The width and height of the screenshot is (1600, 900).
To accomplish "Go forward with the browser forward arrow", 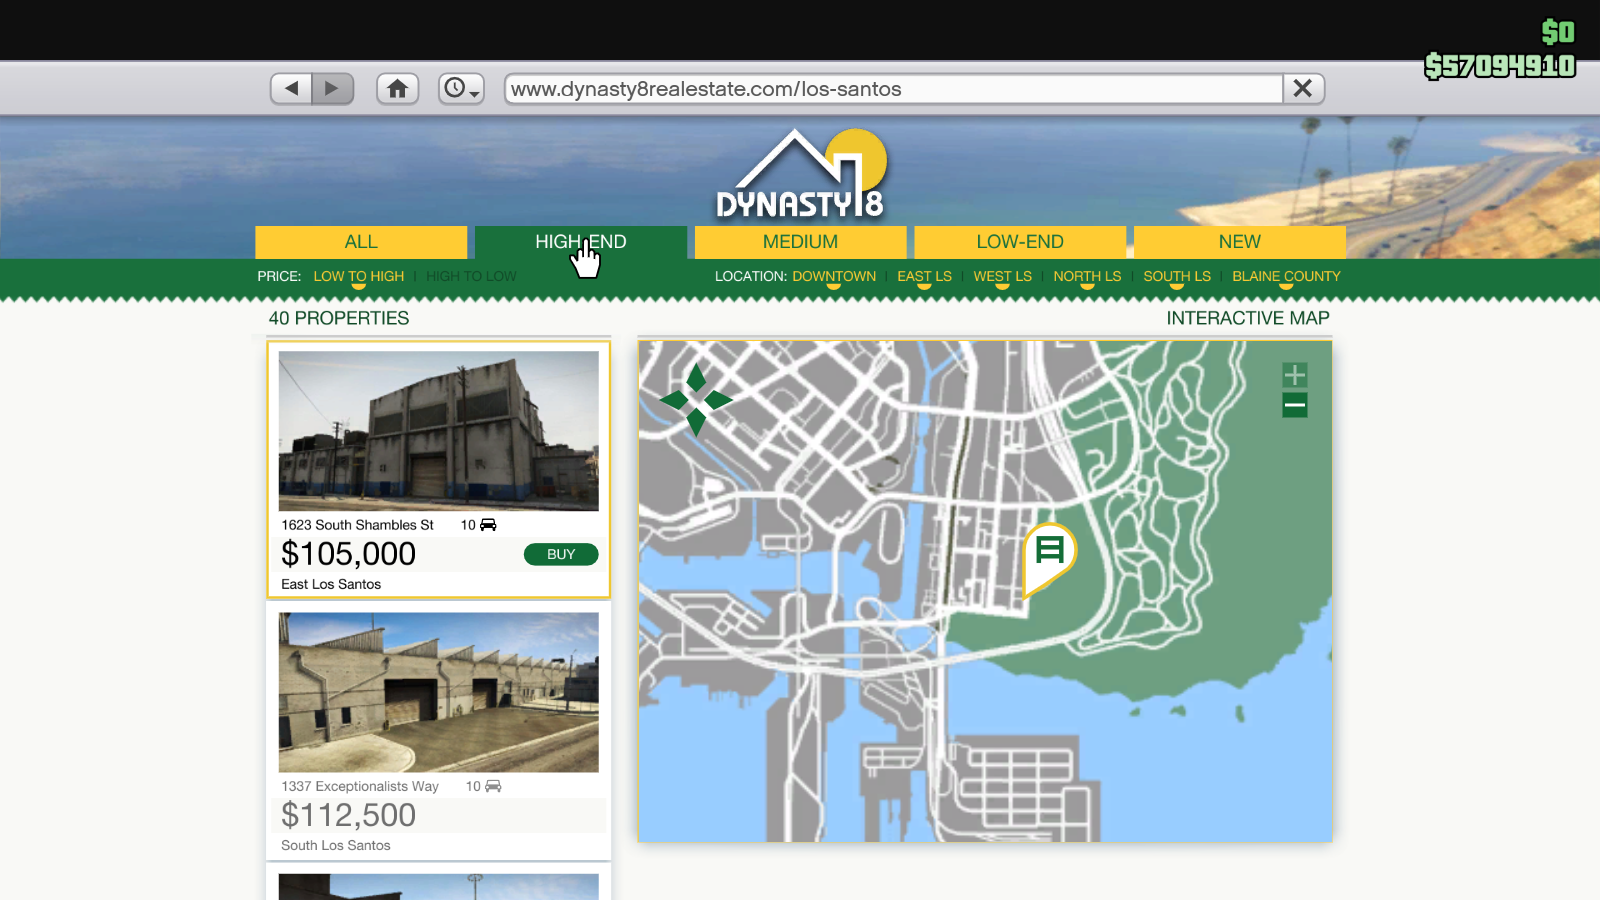I will tap(333, 89).
